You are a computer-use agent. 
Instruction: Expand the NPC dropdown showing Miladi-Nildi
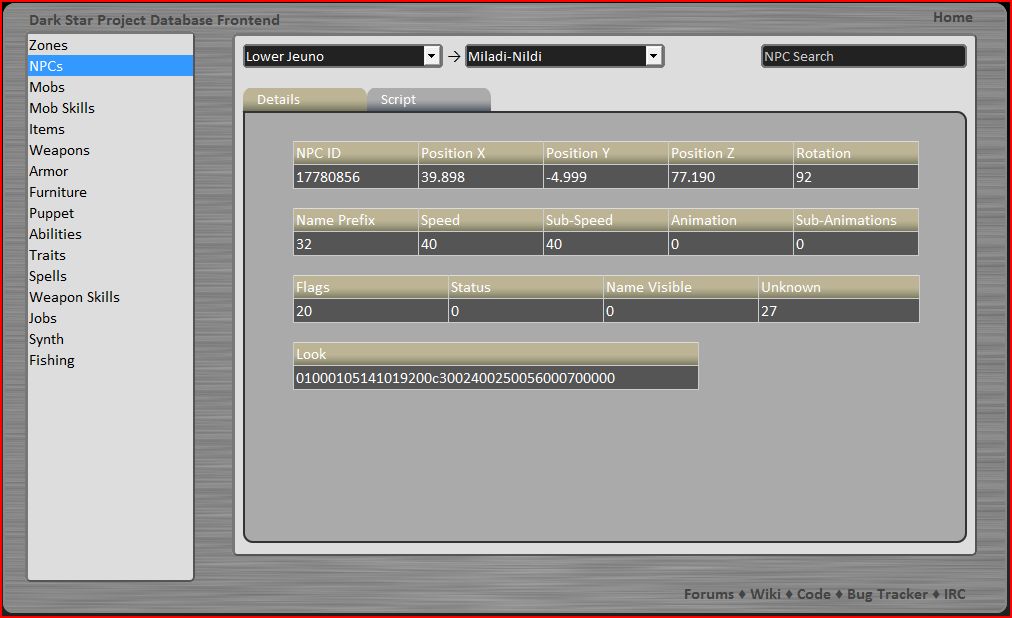pyautogui.click(x=564, y=57)
